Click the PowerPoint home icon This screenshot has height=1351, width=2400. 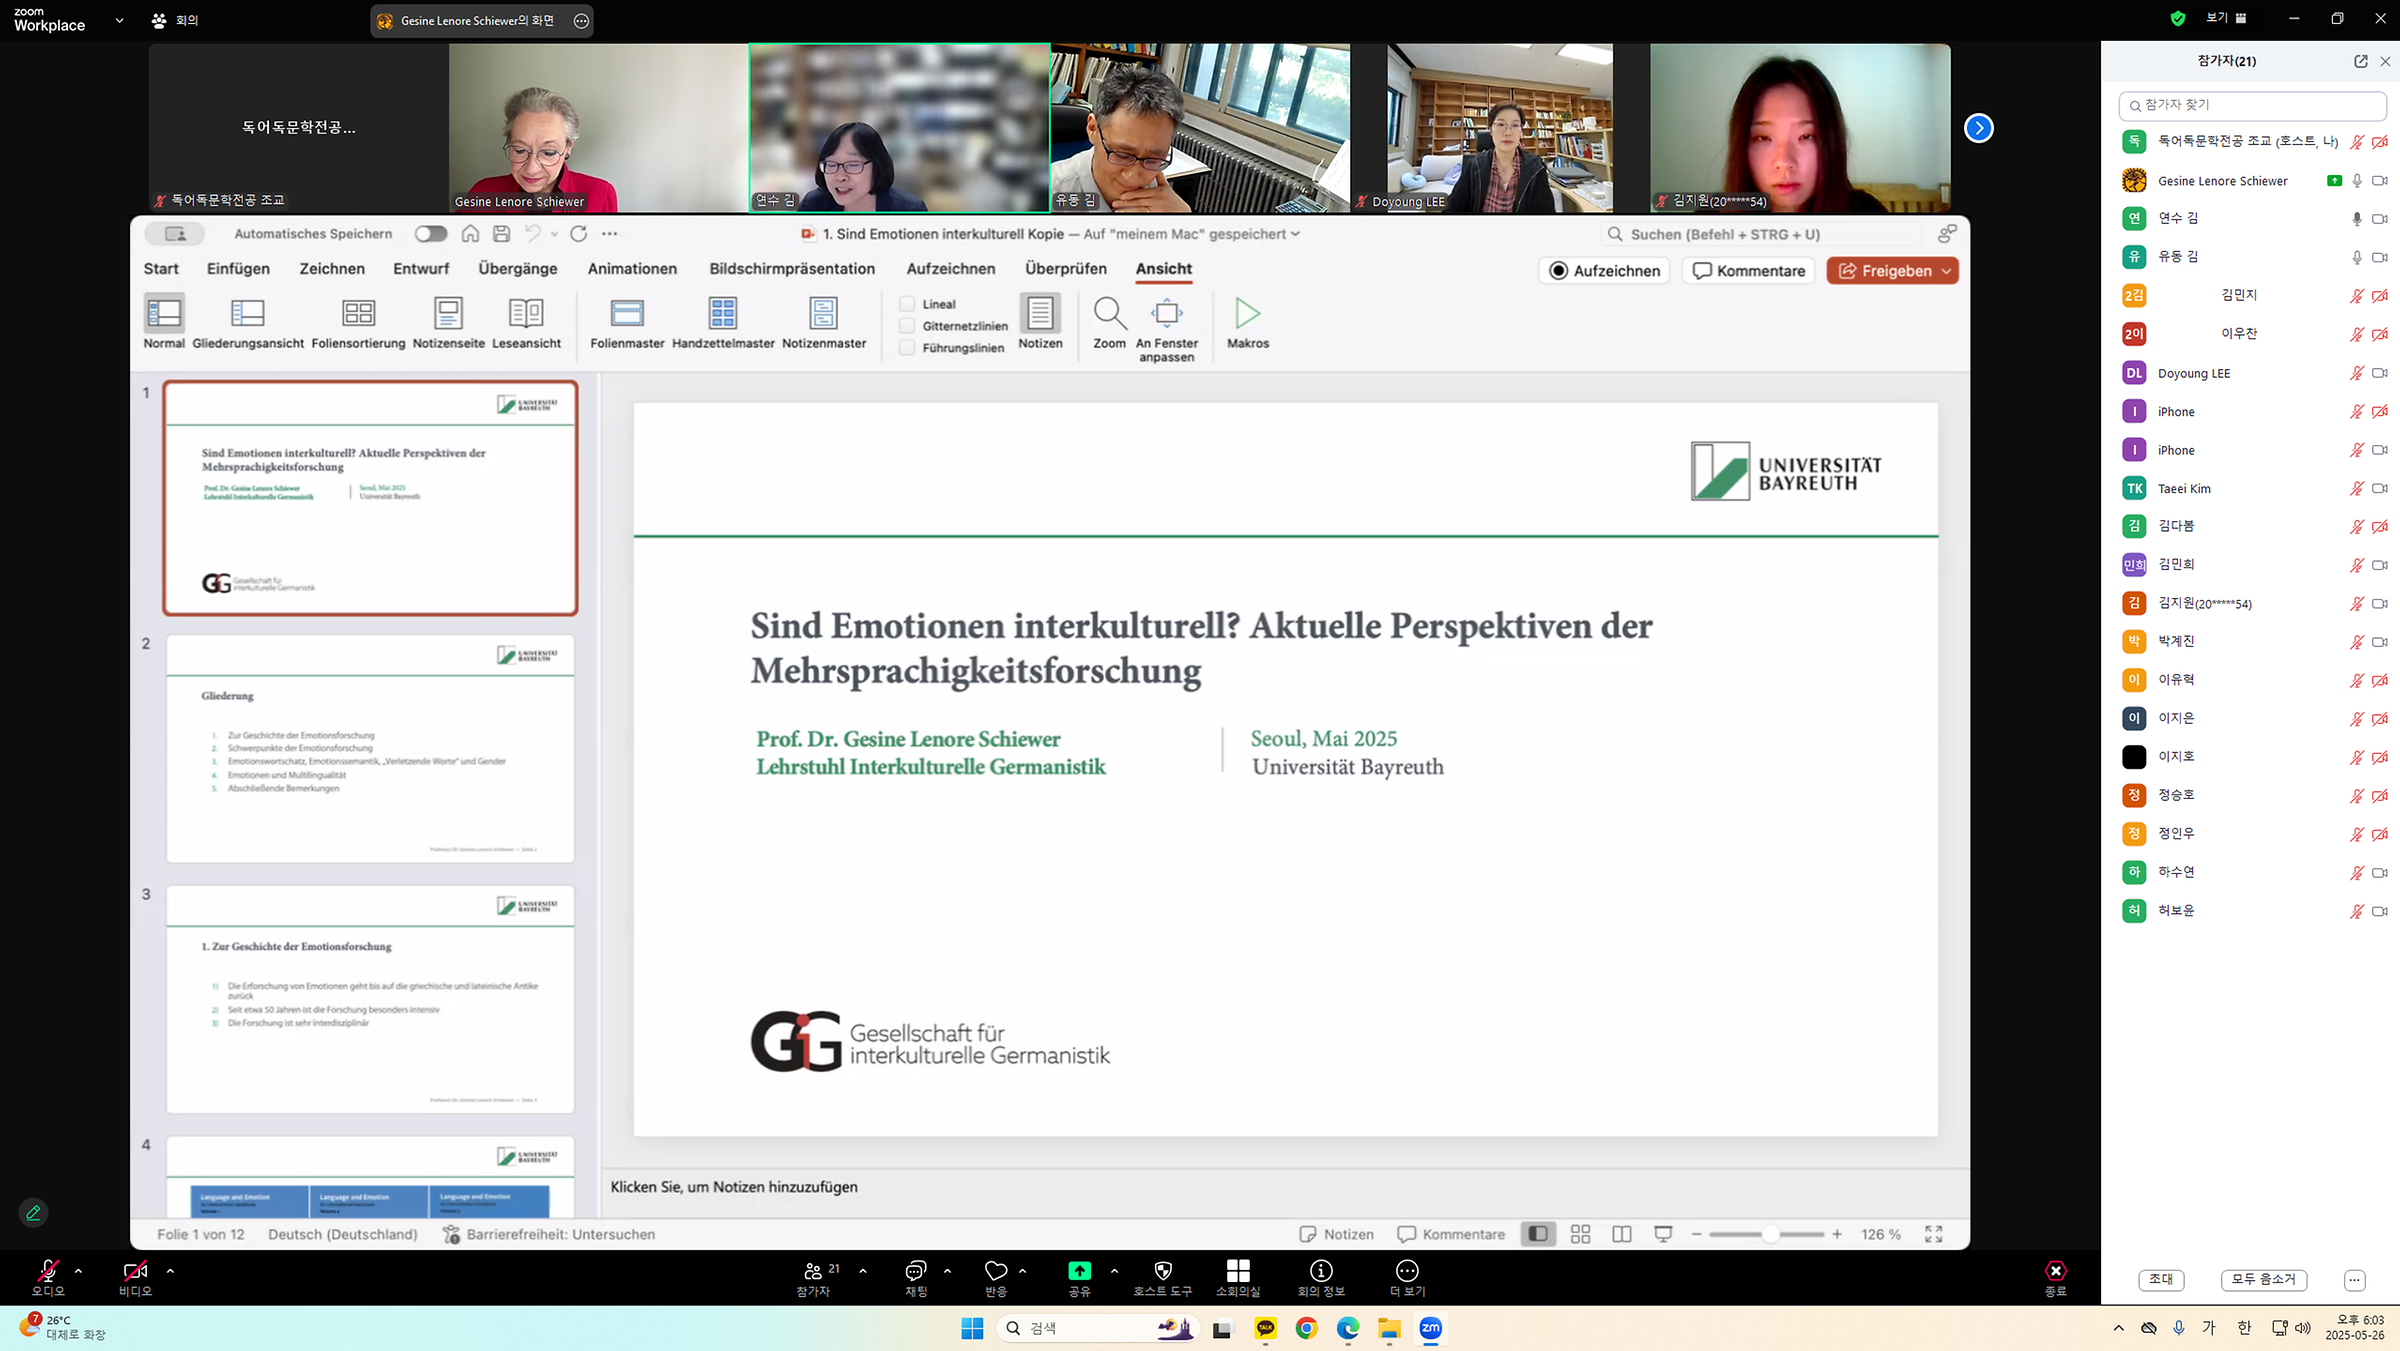pyautogui.click(x=470, y=233)
